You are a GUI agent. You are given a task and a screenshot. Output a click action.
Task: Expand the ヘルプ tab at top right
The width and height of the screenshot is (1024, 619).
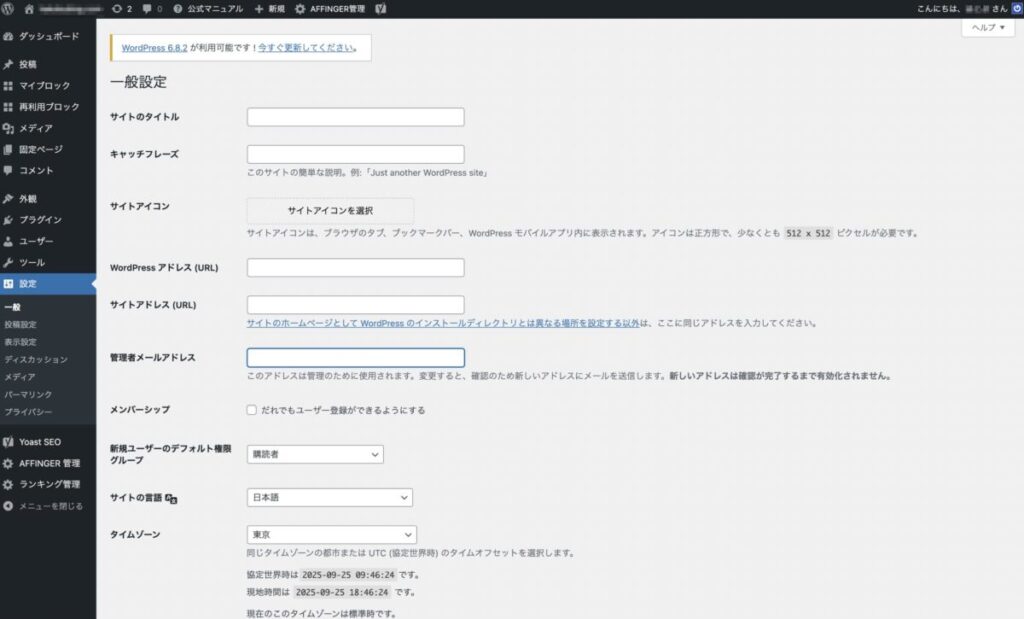click(x=988, y=28)
